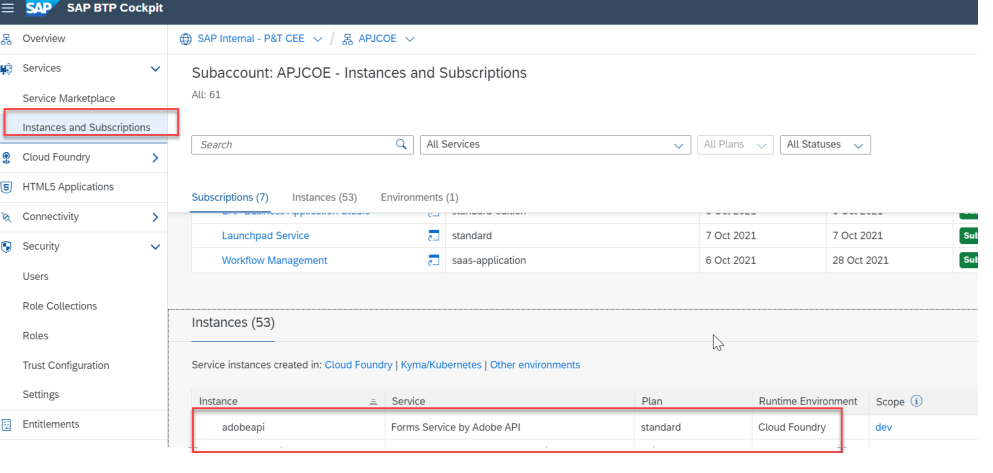
Task: Click the Scope info icon
Action: click(x=916, y=401)
